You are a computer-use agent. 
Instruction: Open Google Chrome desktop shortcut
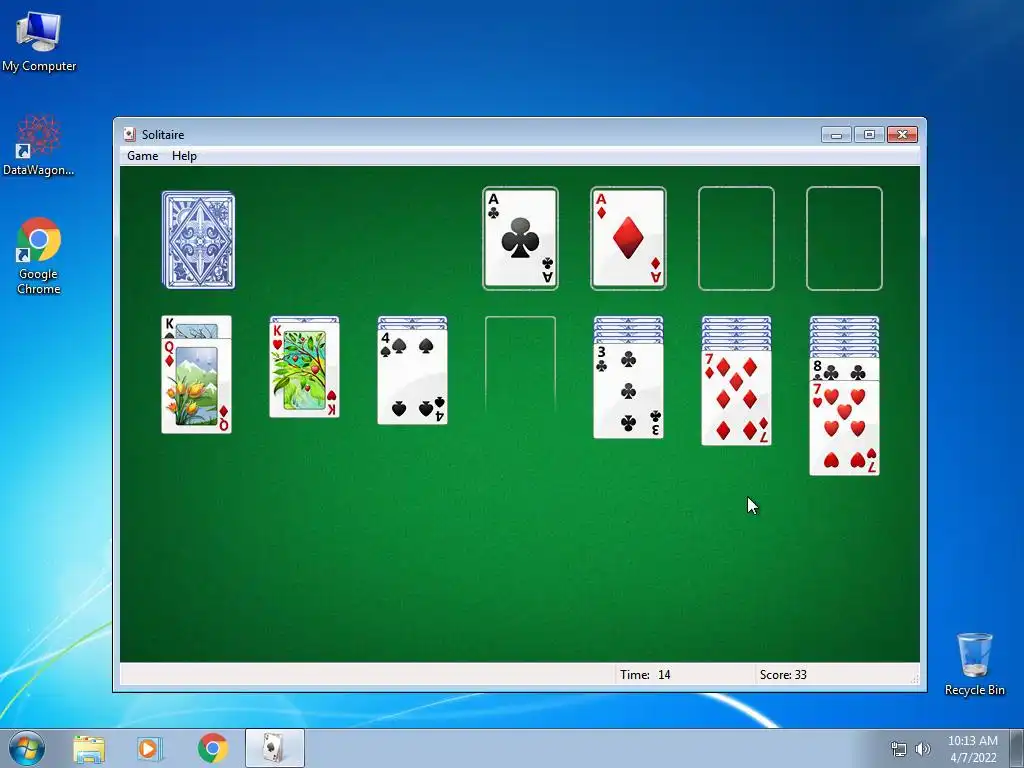39,256
